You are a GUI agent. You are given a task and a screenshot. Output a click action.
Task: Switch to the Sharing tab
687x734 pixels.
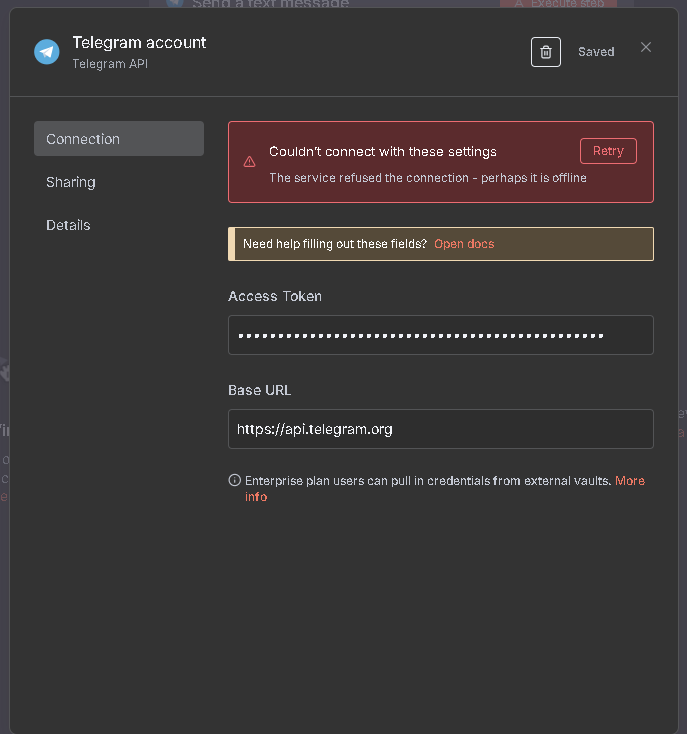[71, 182]
